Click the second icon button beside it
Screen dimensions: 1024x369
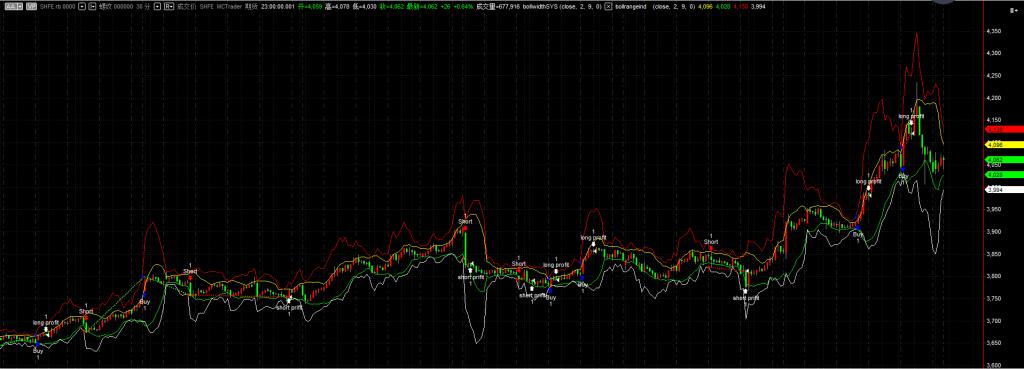(x=31, y=7)
